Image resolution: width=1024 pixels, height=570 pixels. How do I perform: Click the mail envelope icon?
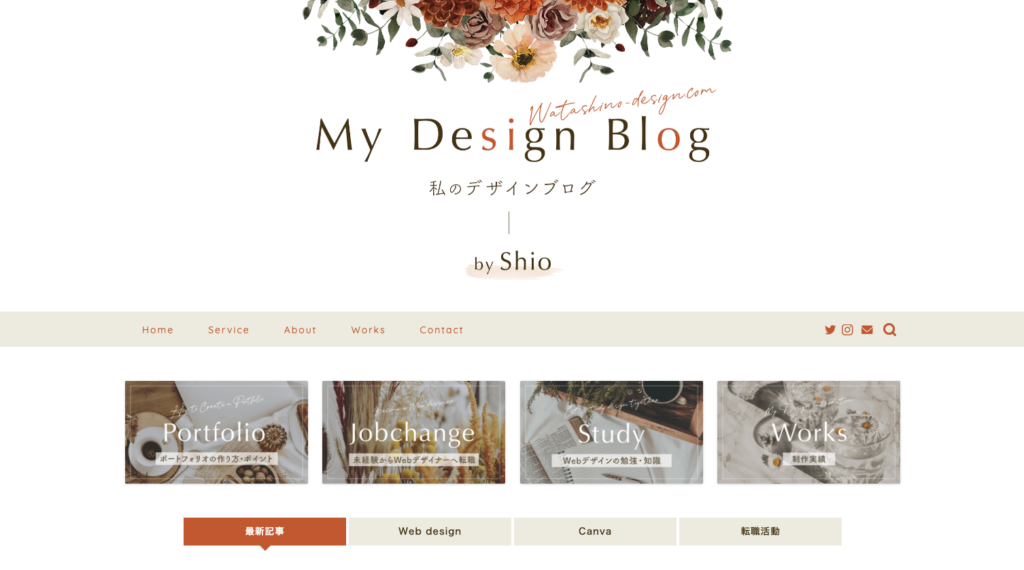pos(867,330)
